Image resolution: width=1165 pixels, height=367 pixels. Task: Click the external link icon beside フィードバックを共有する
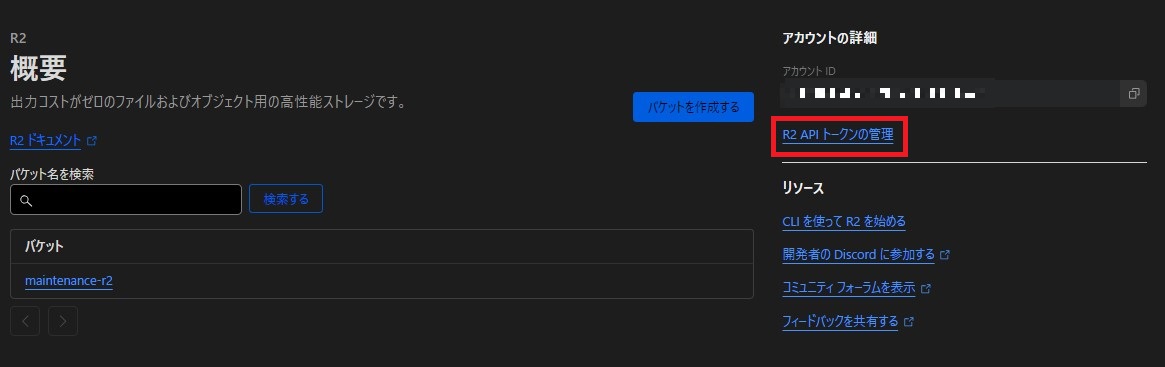click(x=909, y=322)
